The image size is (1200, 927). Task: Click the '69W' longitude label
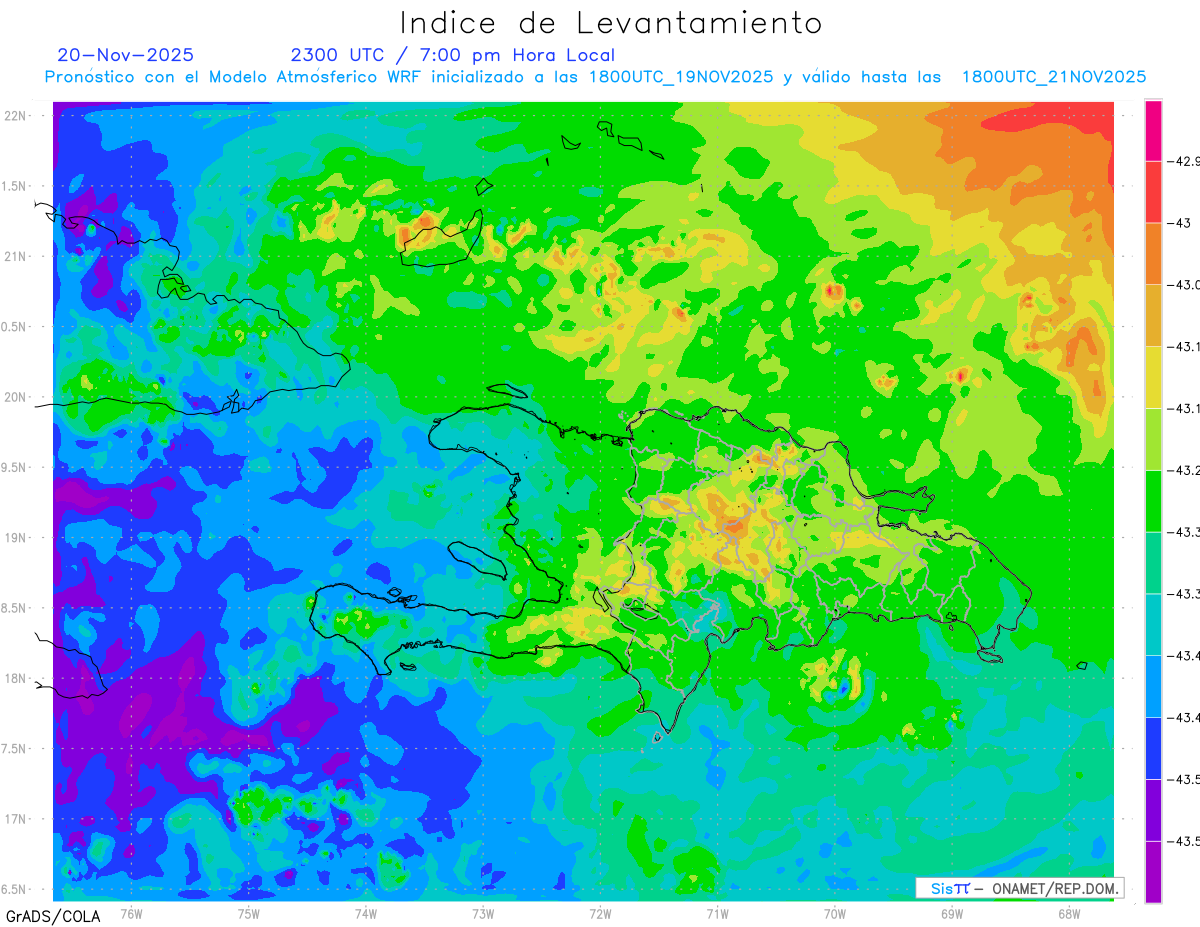pyautogui.click(x=952, y=913)
